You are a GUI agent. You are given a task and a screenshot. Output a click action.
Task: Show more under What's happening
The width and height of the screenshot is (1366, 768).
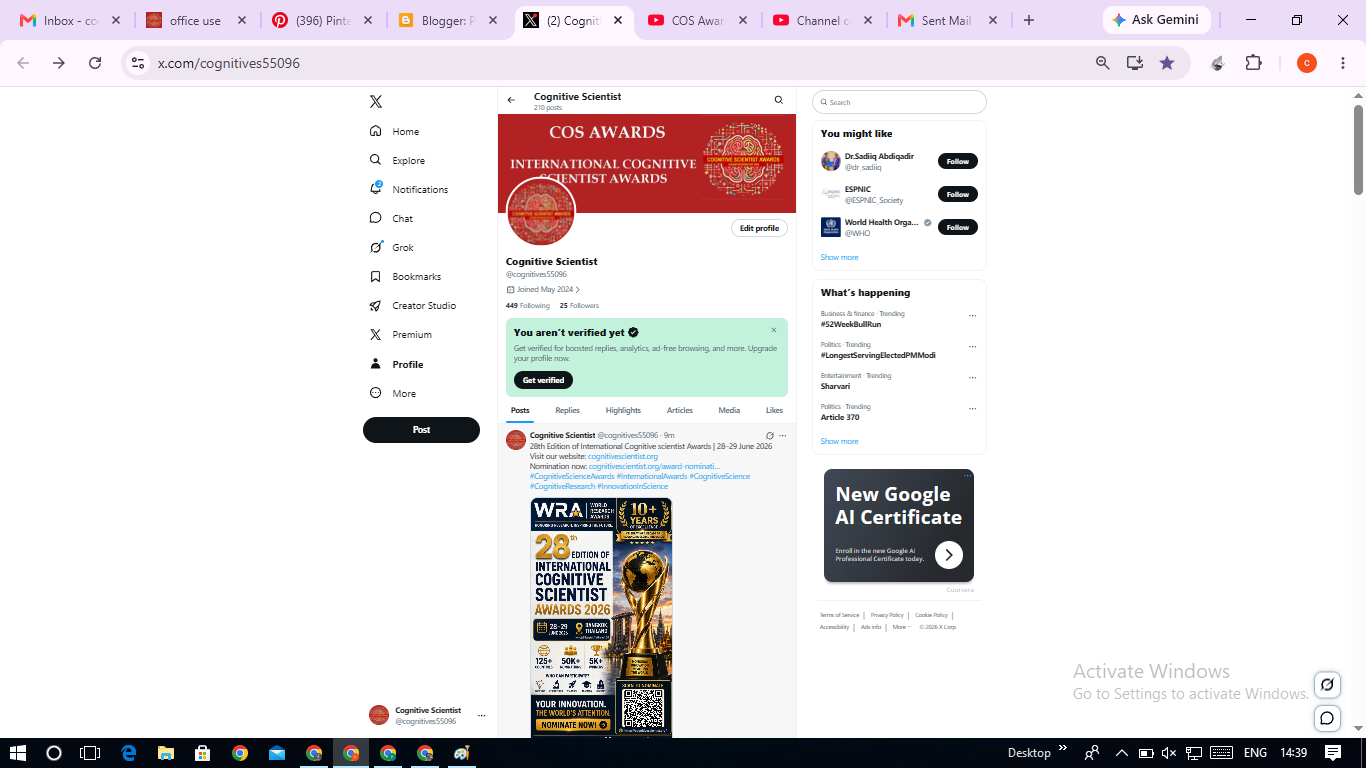839,441
